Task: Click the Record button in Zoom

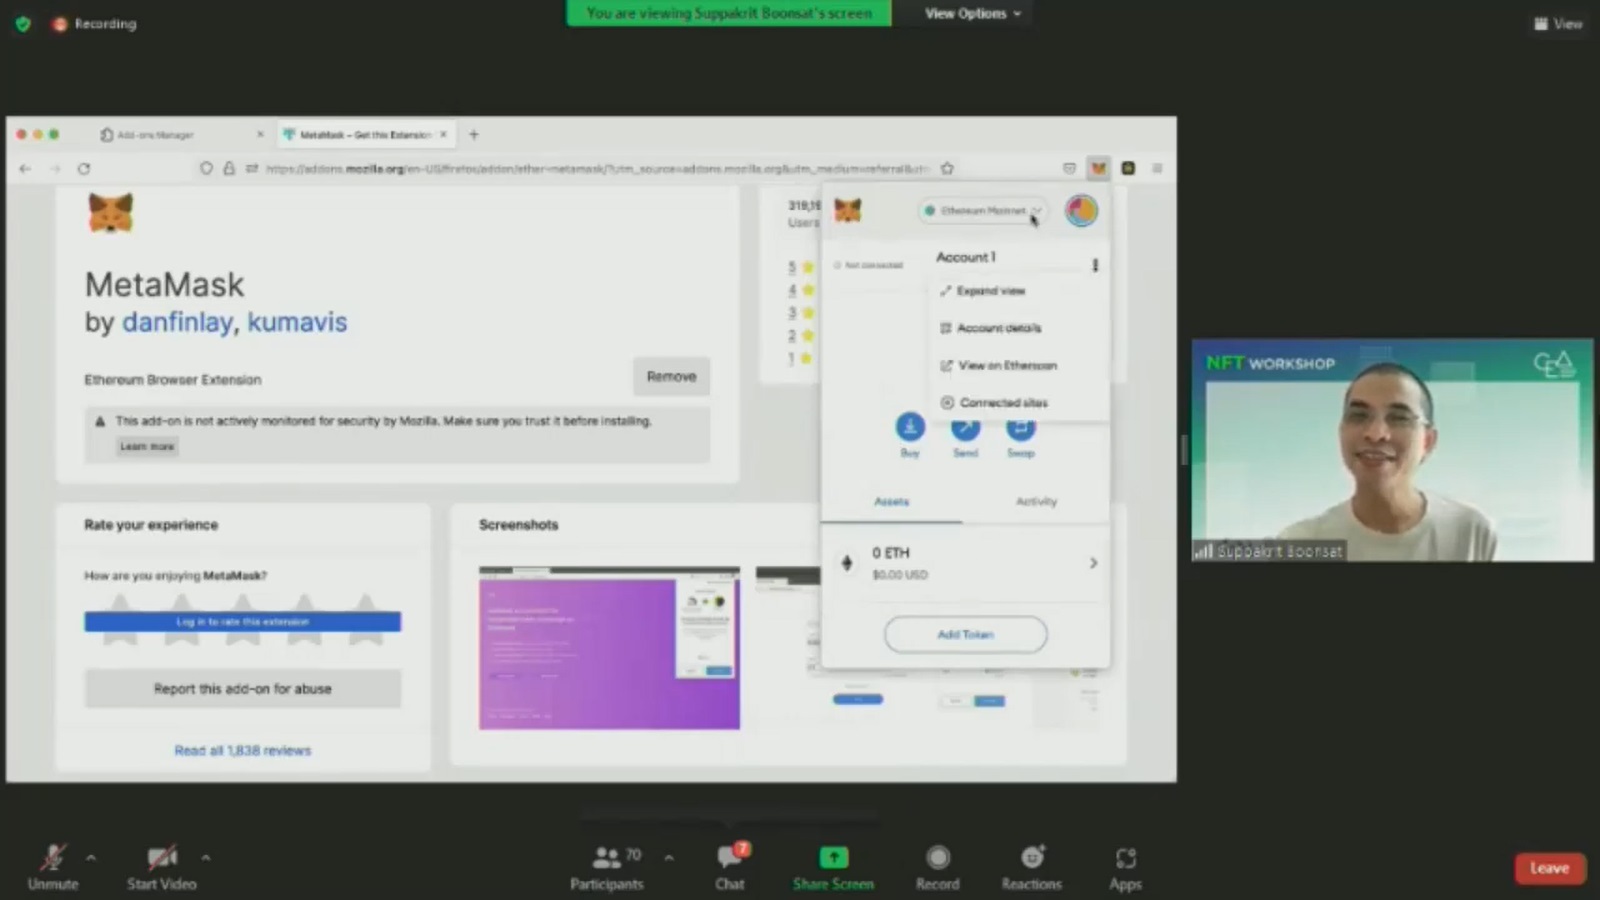Action: (x=937, y=867)
